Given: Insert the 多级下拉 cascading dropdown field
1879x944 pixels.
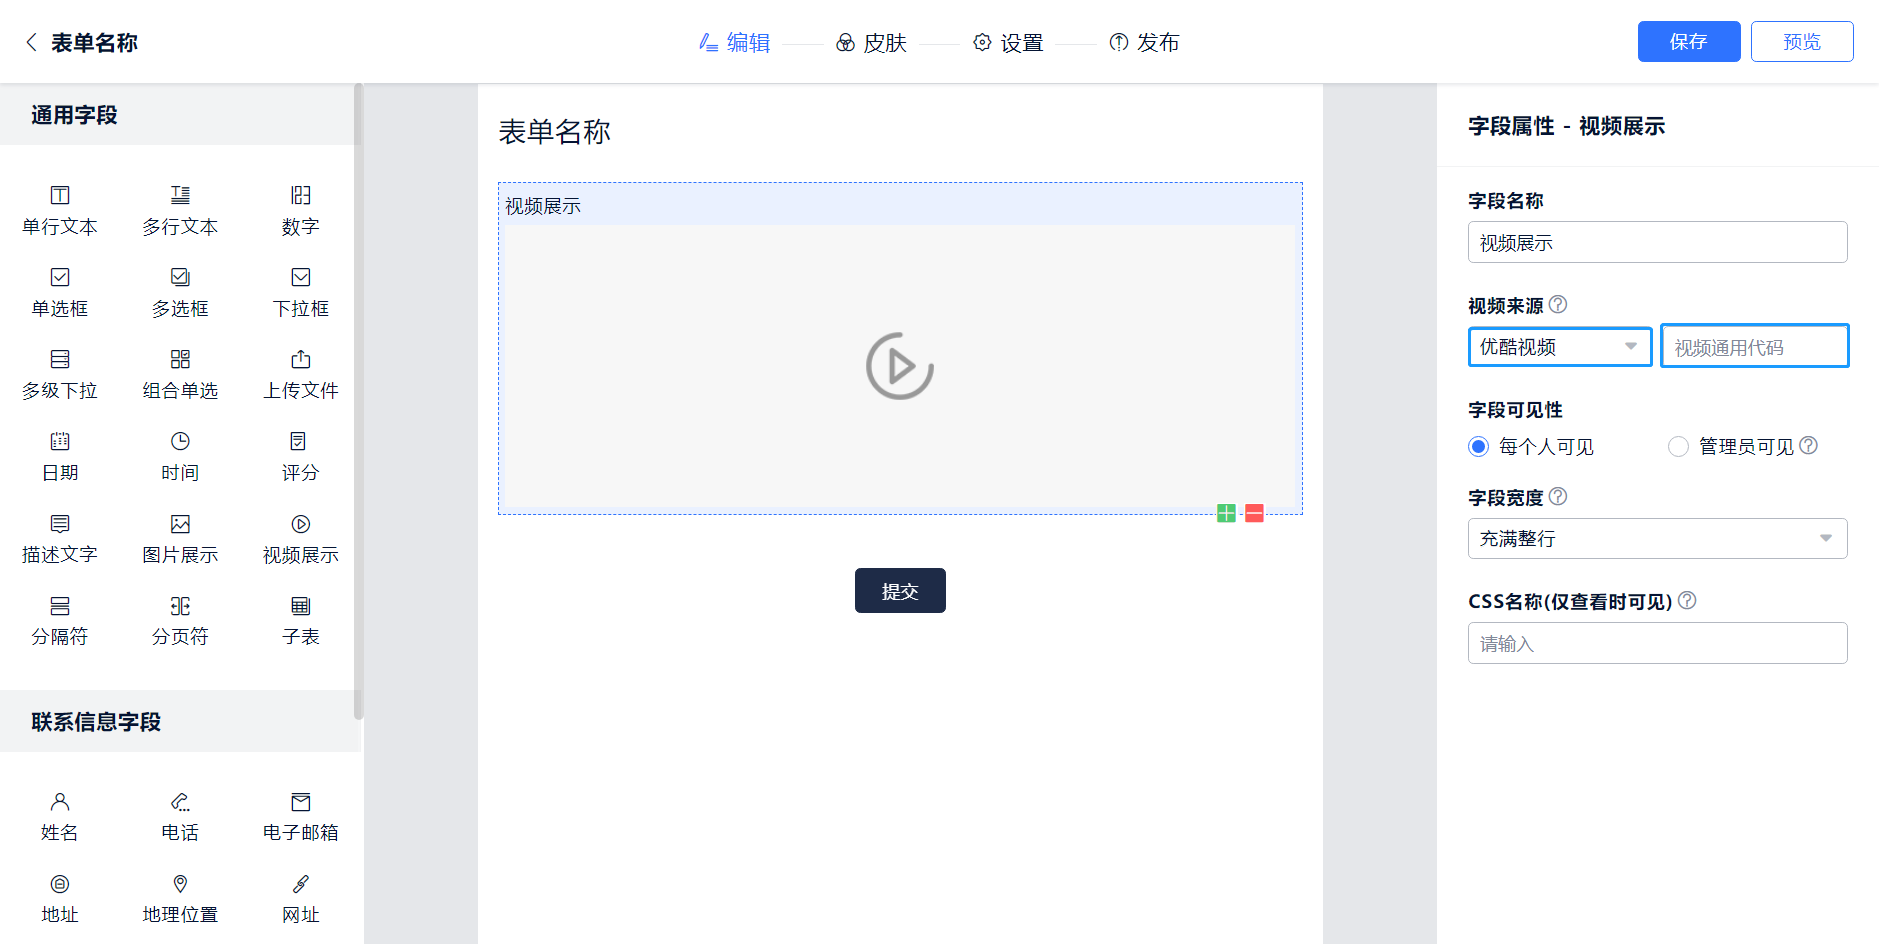Looking at the screenshot, I should (60, 373).
